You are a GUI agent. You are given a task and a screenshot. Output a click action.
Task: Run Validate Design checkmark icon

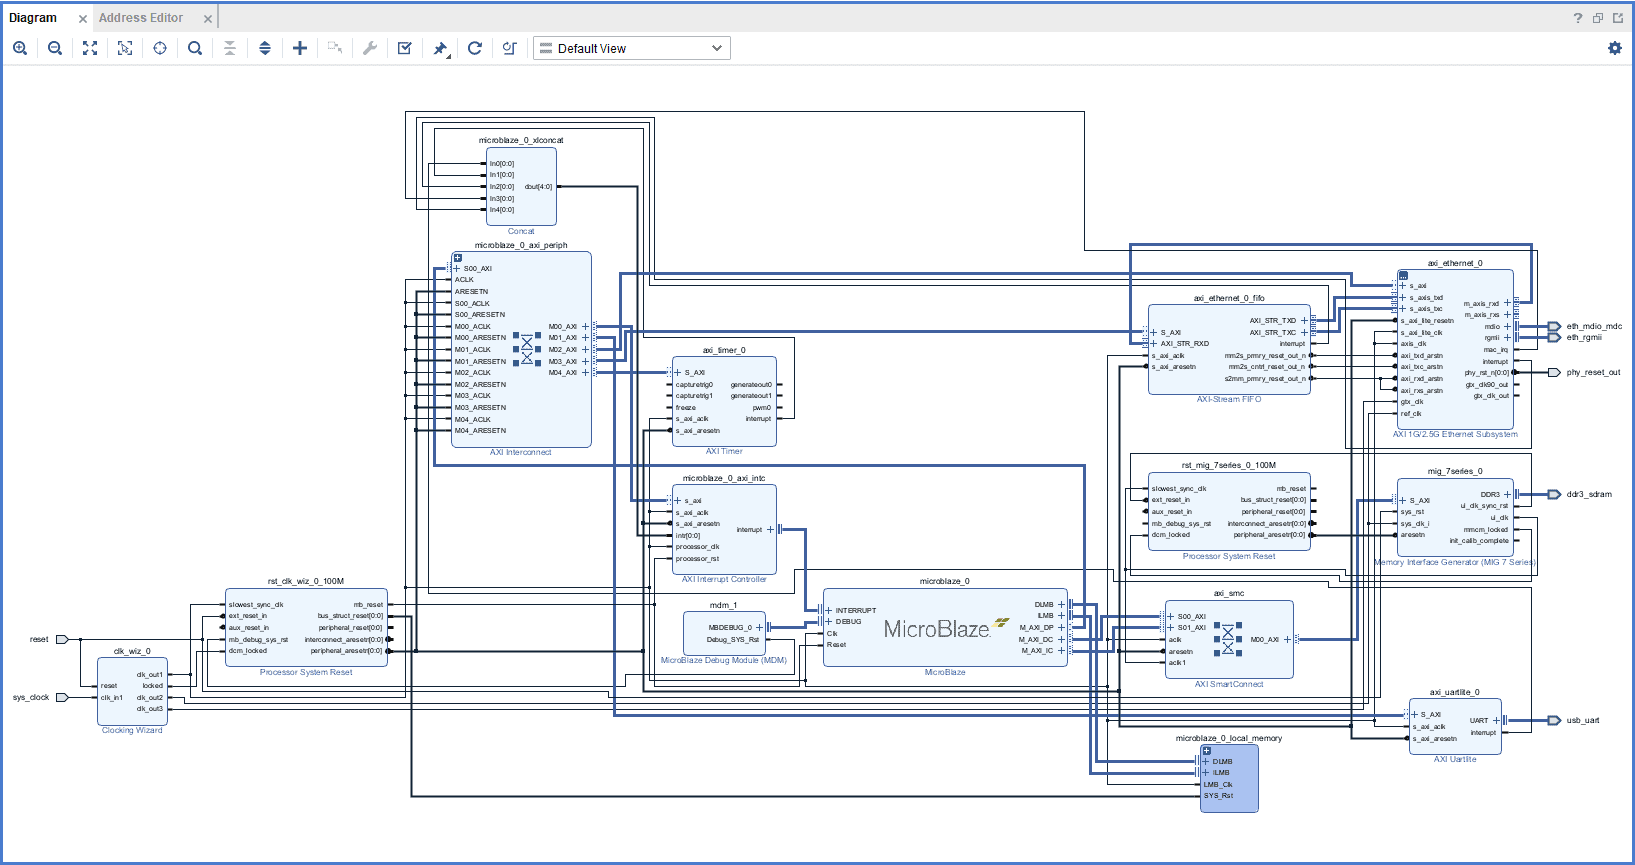click(x=405, y=48)
